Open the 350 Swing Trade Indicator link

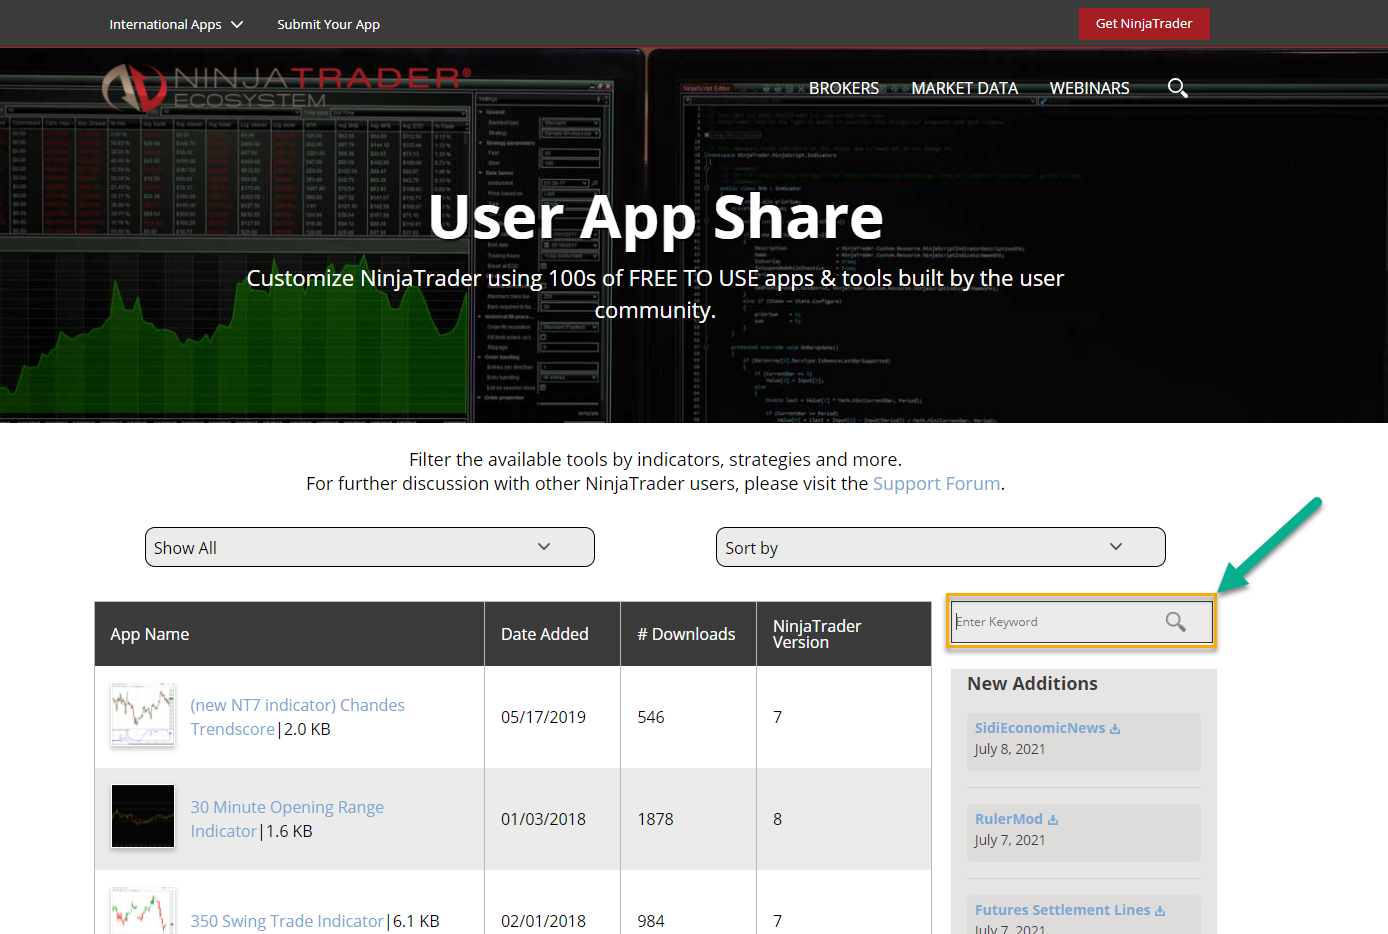point(287,921)
